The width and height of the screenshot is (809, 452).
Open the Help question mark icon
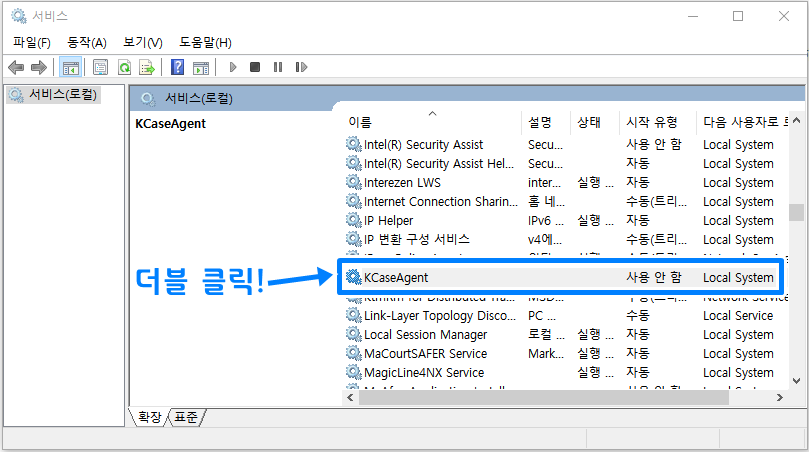177,67
